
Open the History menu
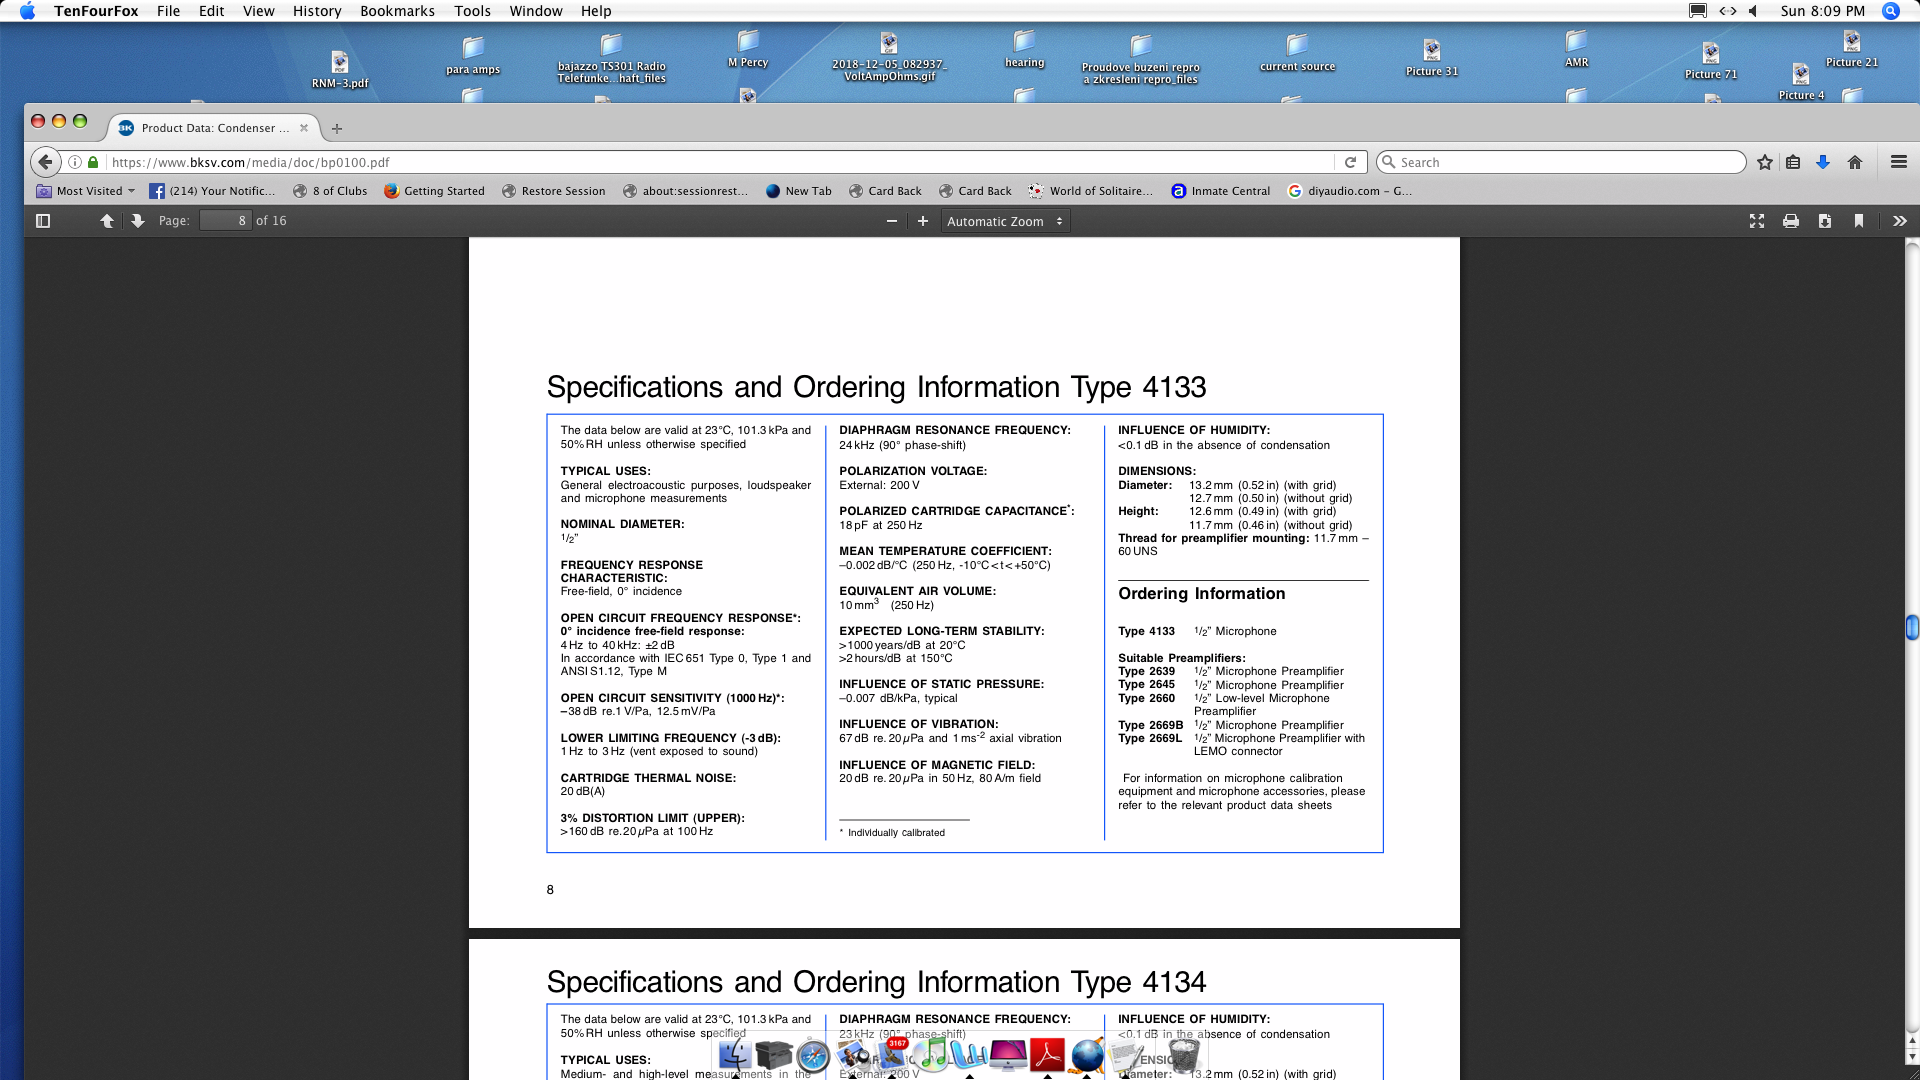point(317,11)
